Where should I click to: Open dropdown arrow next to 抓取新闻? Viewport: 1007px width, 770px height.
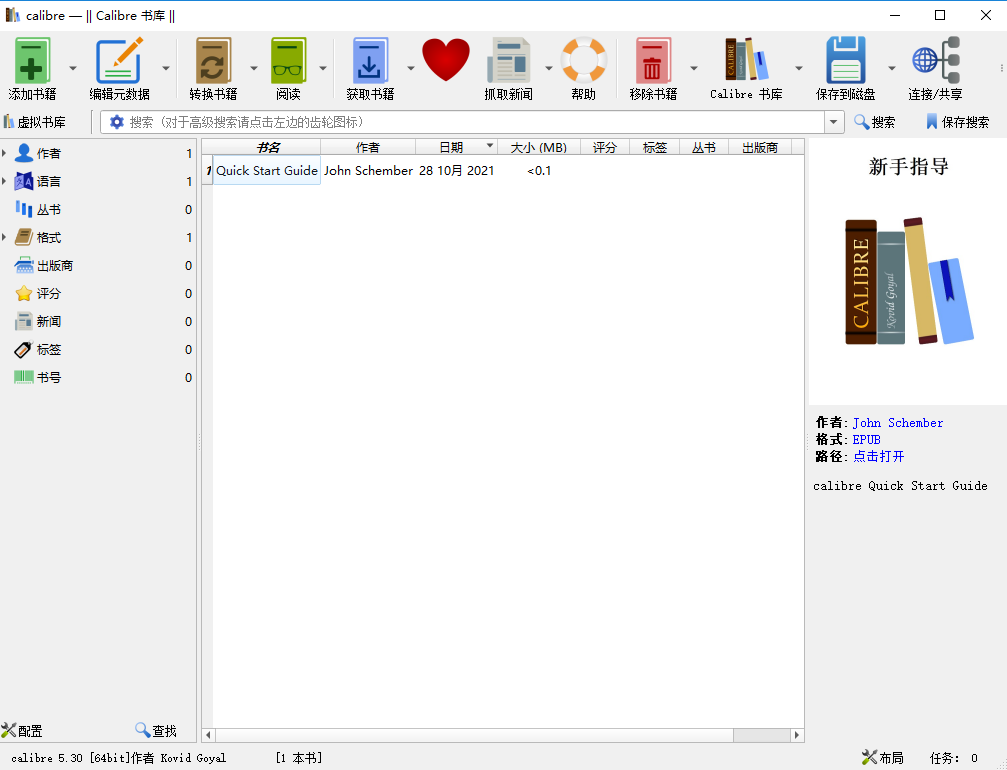pyautogui.click(x=548, y=68)
